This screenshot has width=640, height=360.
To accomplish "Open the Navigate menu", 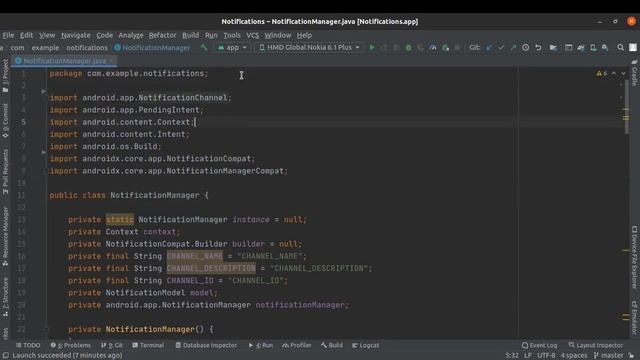I will (x=76, y=35).
